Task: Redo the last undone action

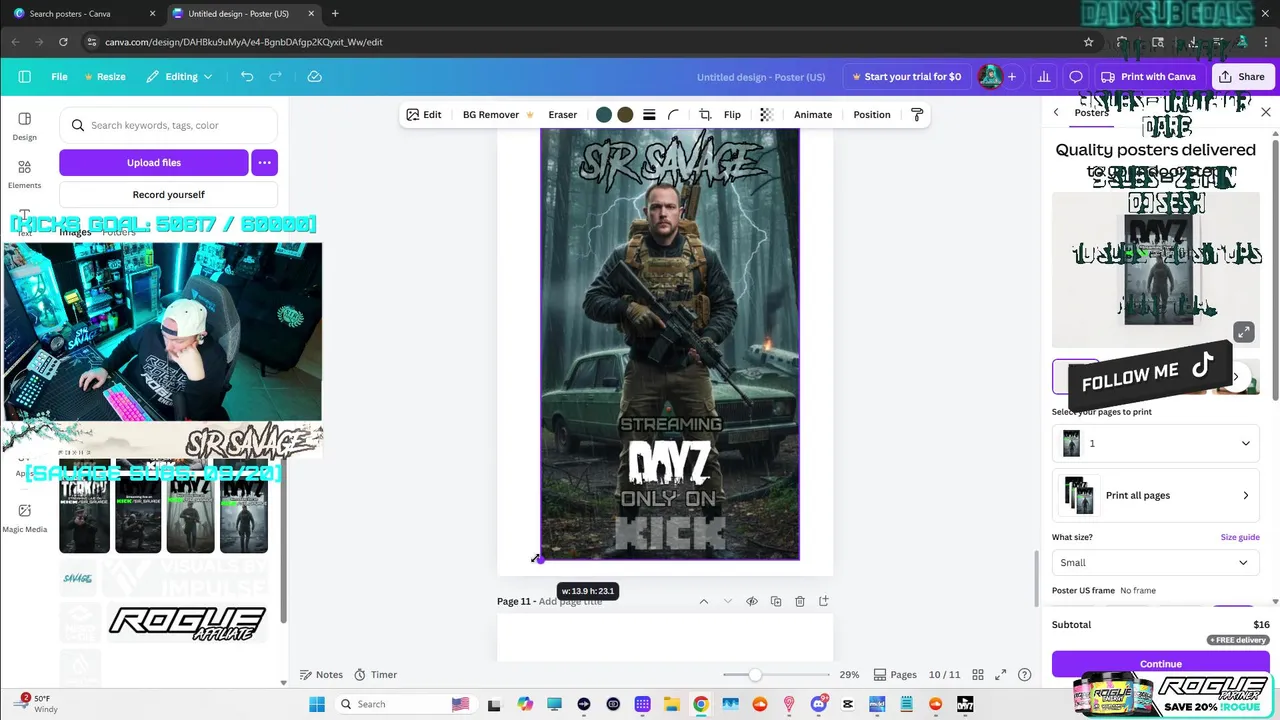Action: tap(275, 76)
